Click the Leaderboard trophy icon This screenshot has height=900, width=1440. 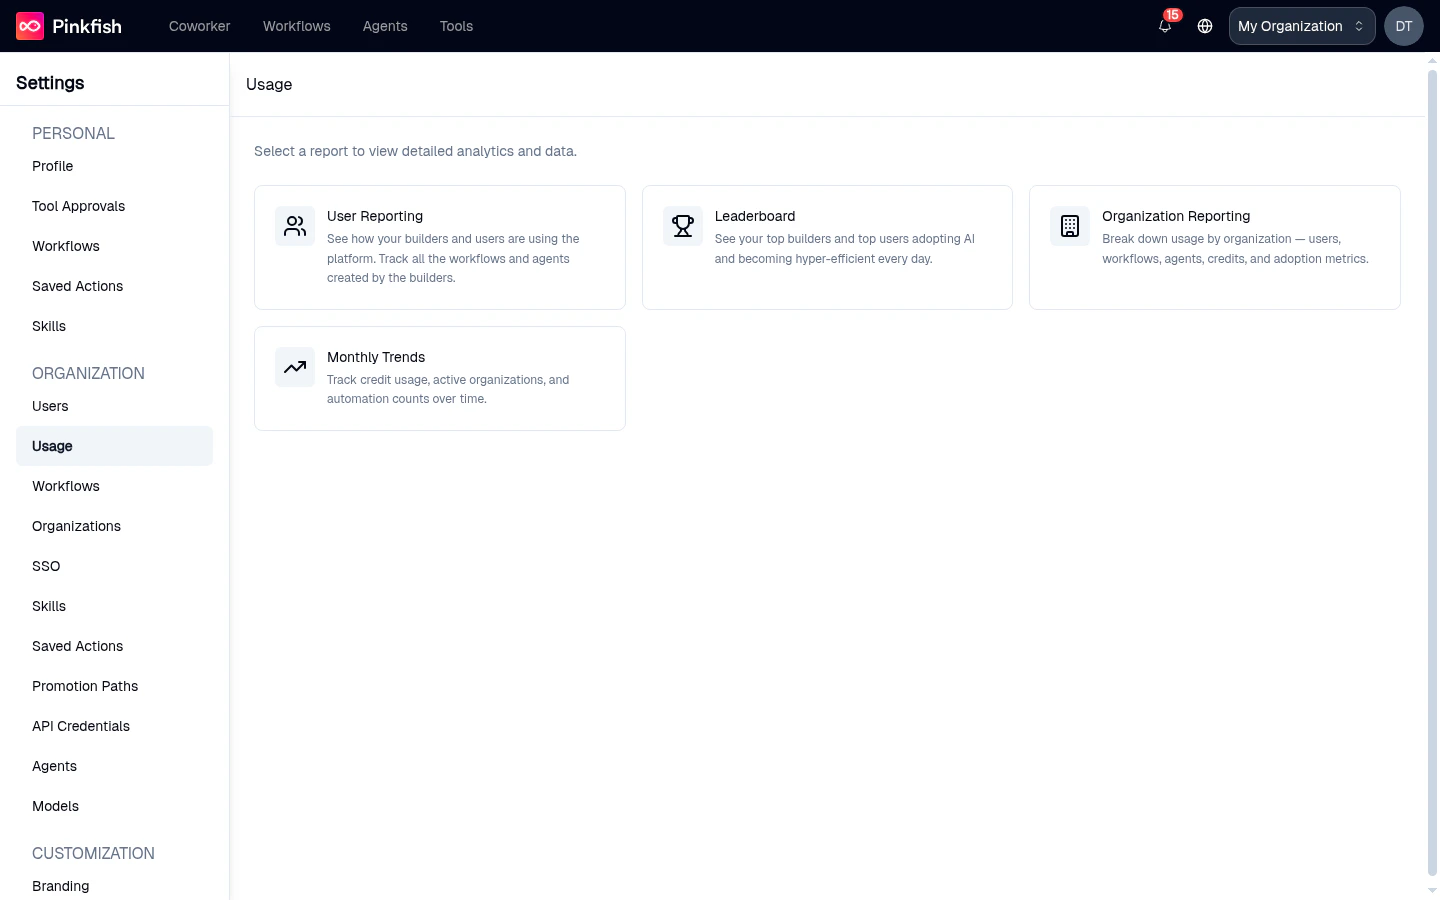click(682, 226)
